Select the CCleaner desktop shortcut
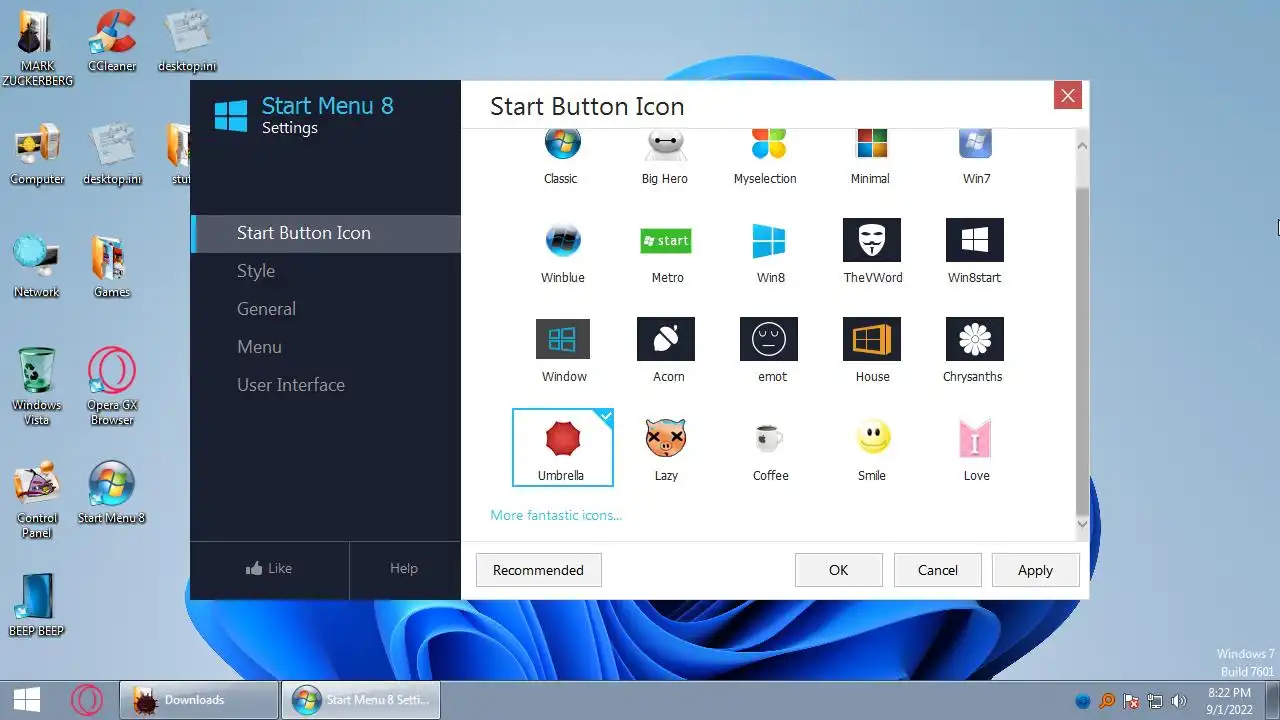 point(112,40)
